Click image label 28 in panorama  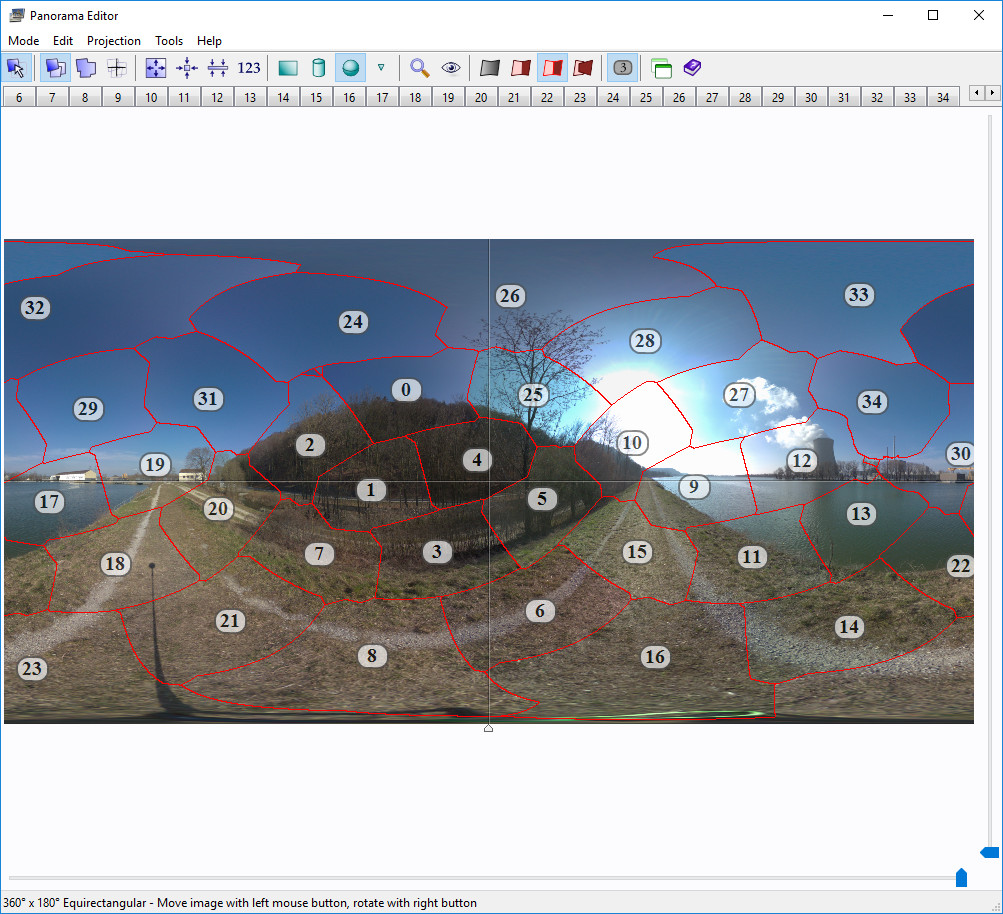click(645, 341)
